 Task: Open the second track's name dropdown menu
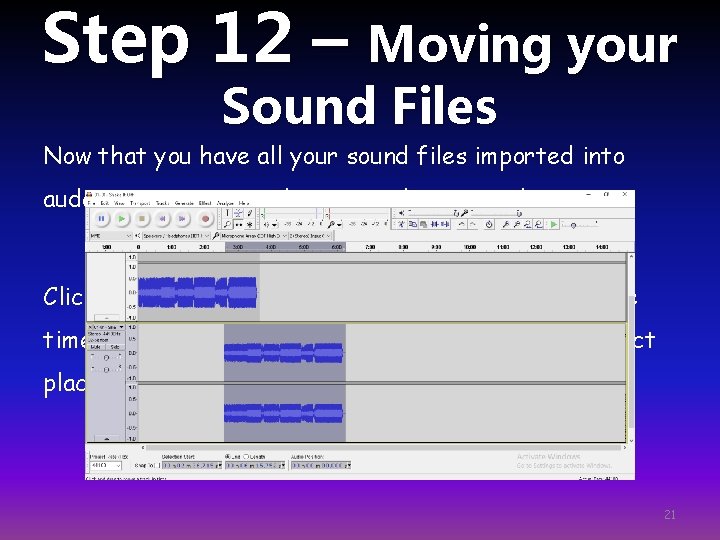[106, 327]
